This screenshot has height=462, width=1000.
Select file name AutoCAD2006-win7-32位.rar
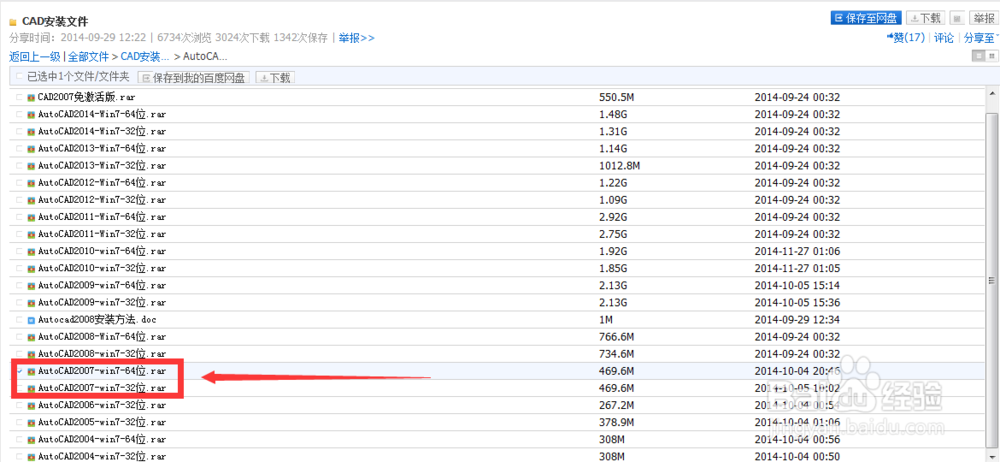coord(102,405)
